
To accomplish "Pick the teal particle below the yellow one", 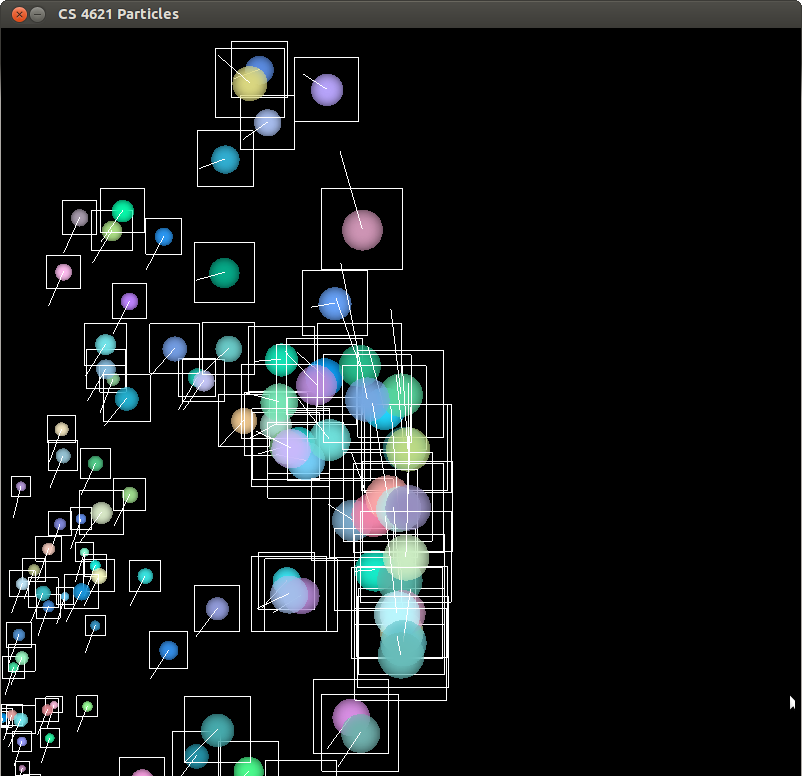I will point(225,159).
